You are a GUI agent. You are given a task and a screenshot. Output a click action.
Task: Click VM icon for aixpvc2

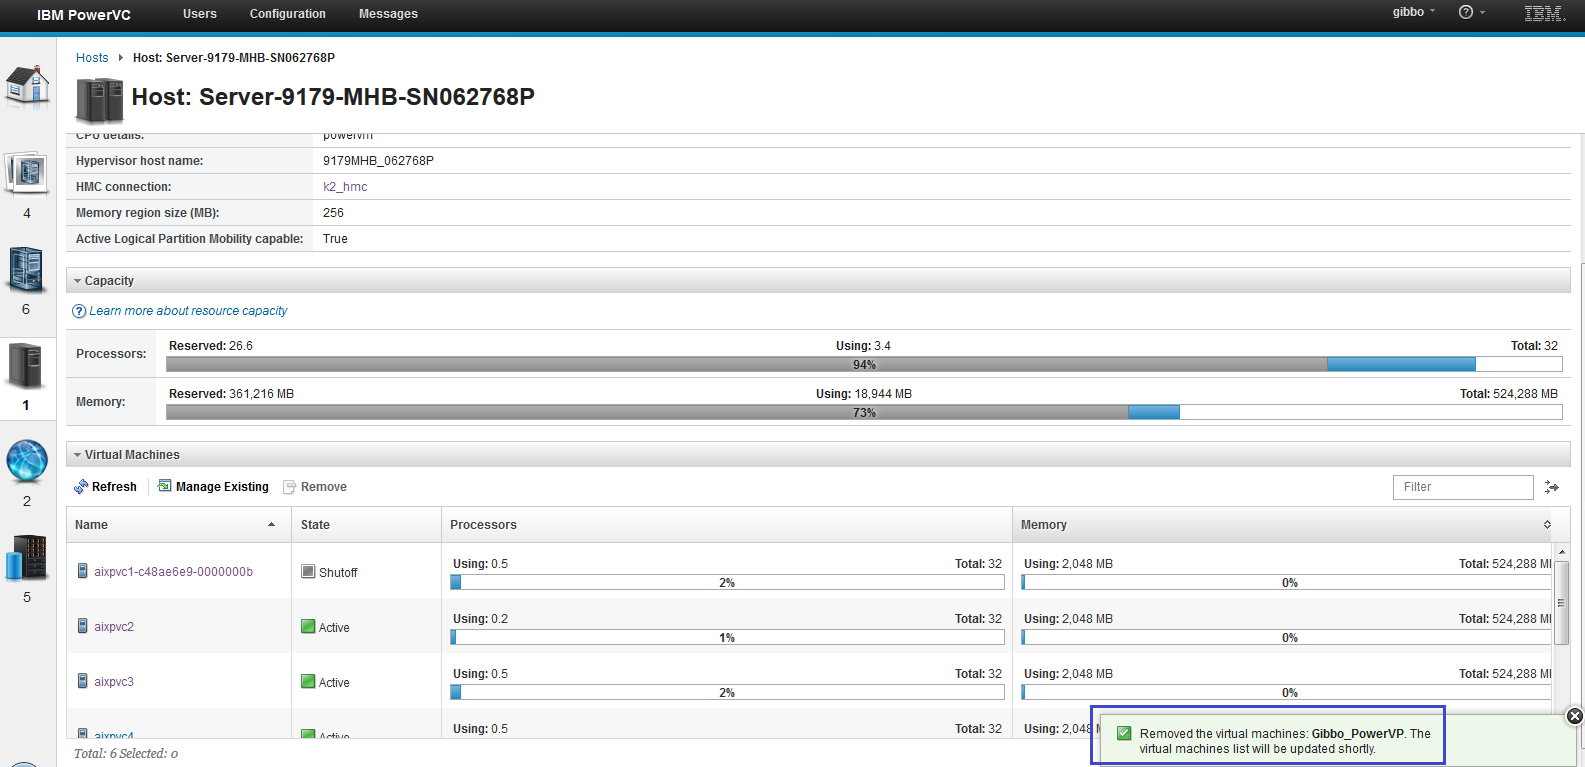(83, 626)
